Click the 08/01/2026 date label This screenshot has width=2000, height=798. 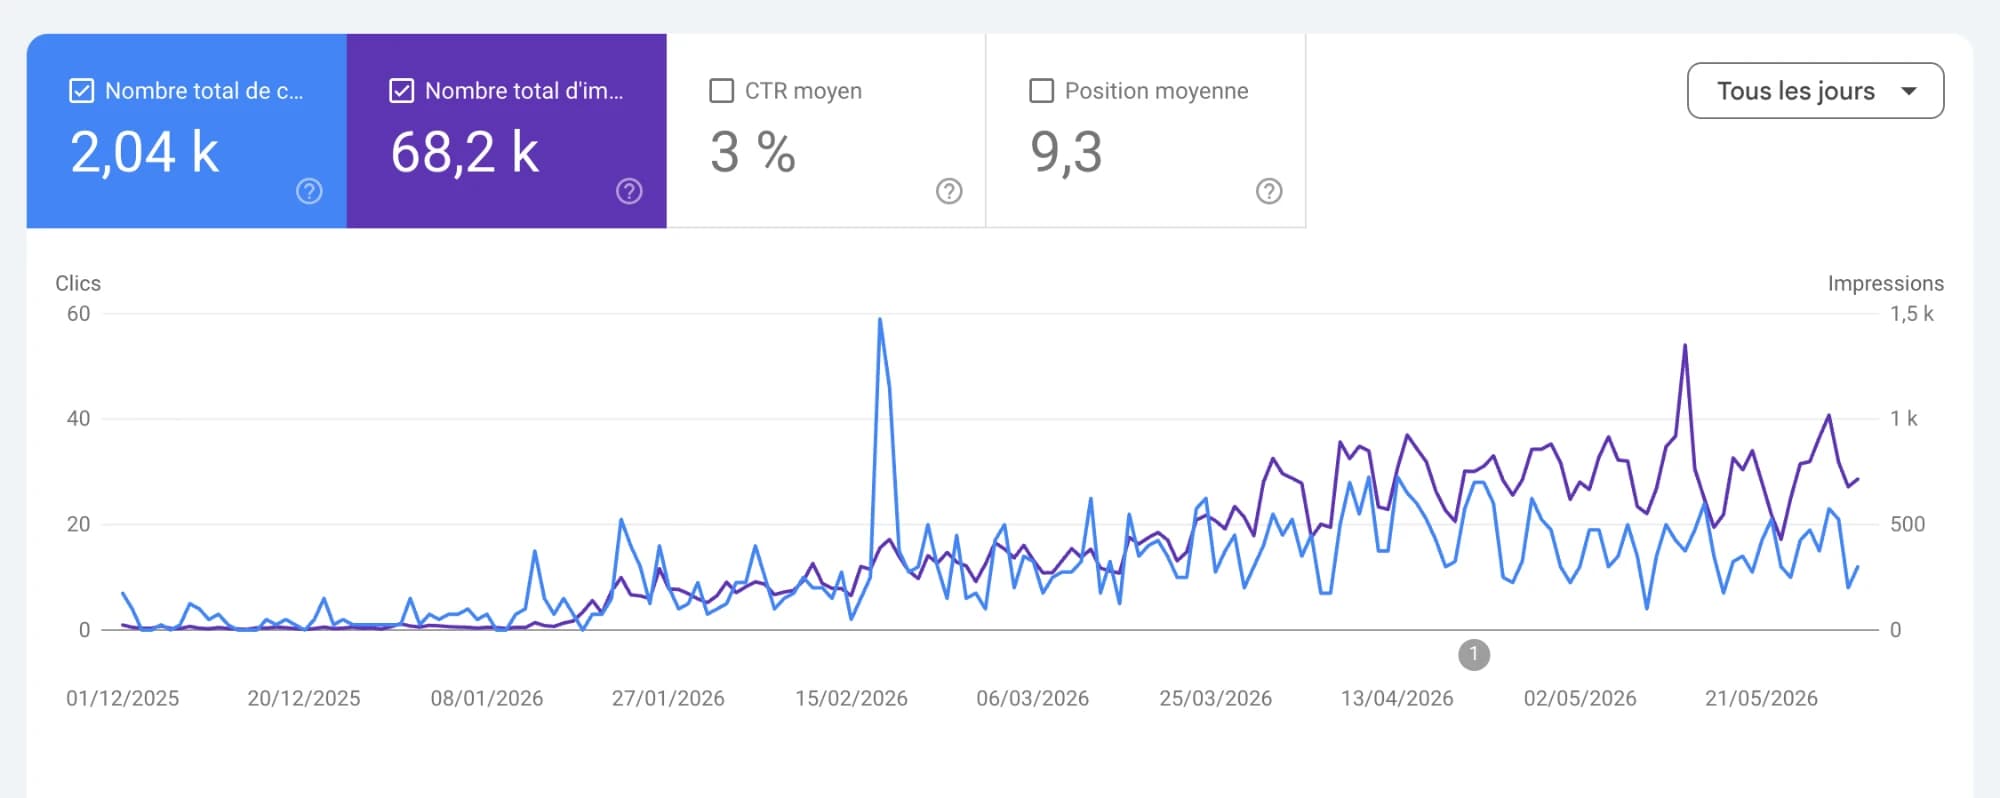coord(487,699)
